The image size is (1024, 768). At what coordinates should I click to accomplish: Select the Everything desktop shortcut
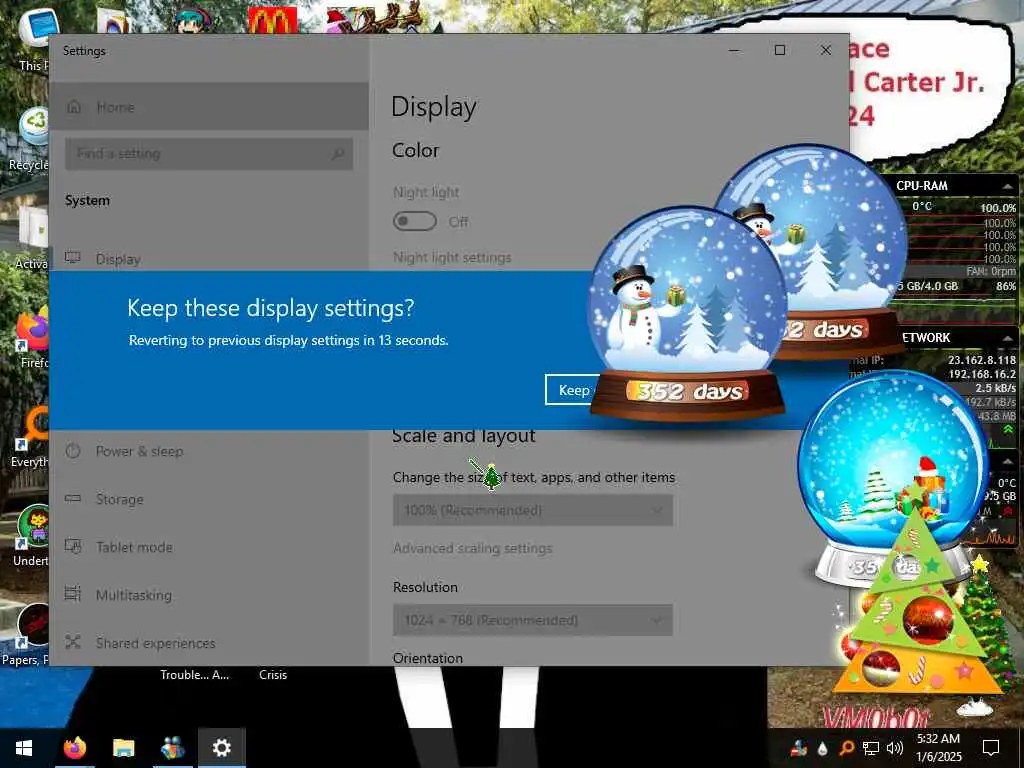(31, 438)
